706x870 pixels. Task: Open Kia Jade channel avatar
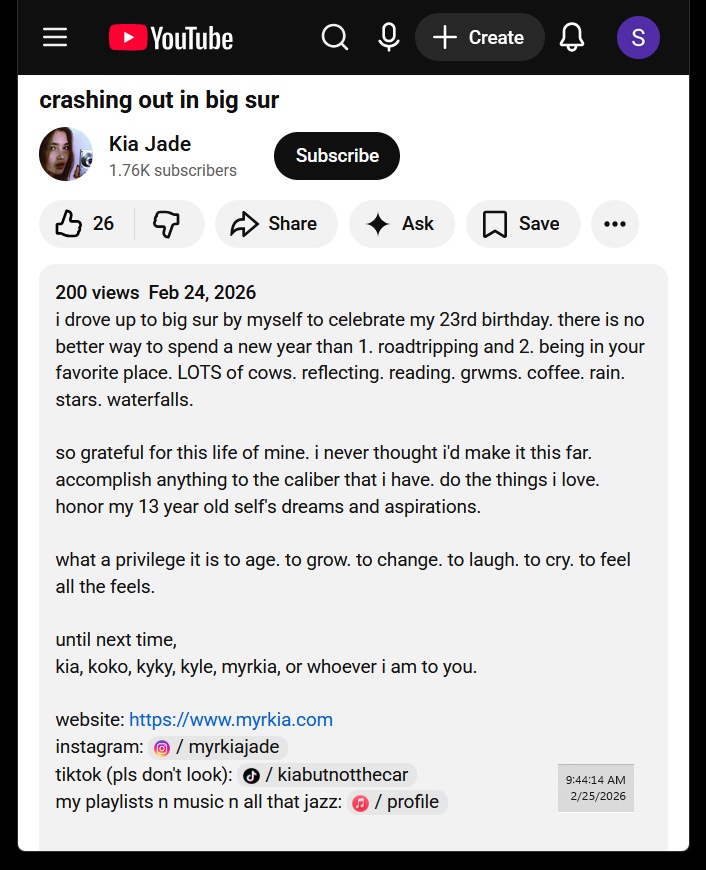click(x=66, y=154)
